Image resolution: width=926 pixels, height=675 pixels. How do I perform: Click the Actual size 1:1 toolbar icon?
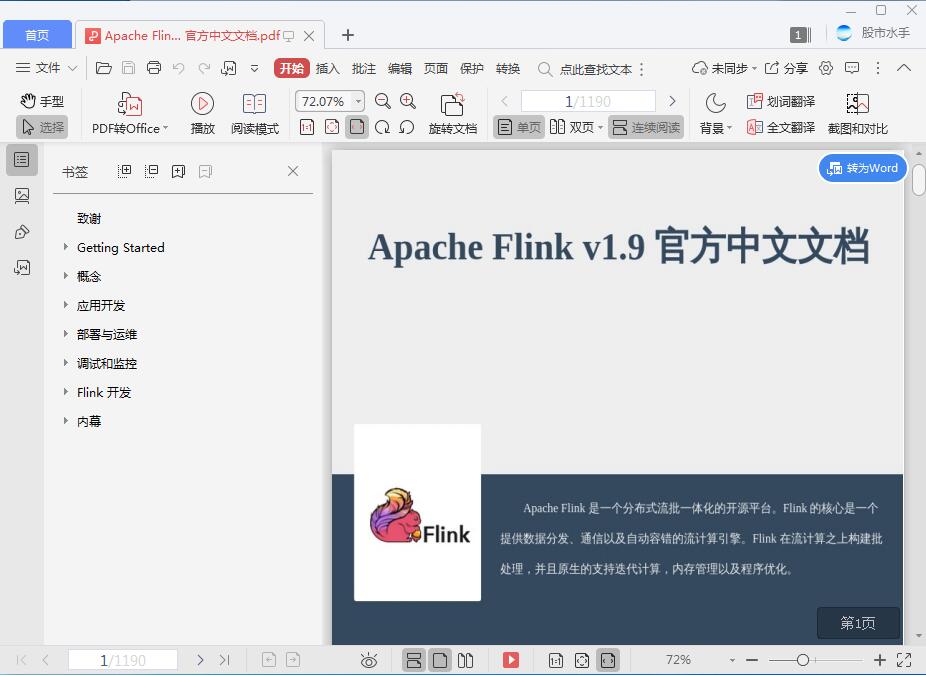pyautogui.click(x=307, y=127)
